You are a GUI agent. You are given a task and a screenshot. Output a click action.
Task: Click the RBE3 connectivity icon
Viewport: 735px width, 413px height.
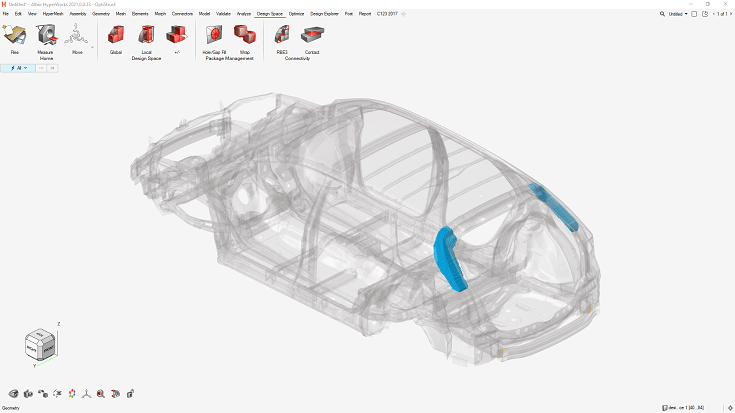tap(282, 37)
